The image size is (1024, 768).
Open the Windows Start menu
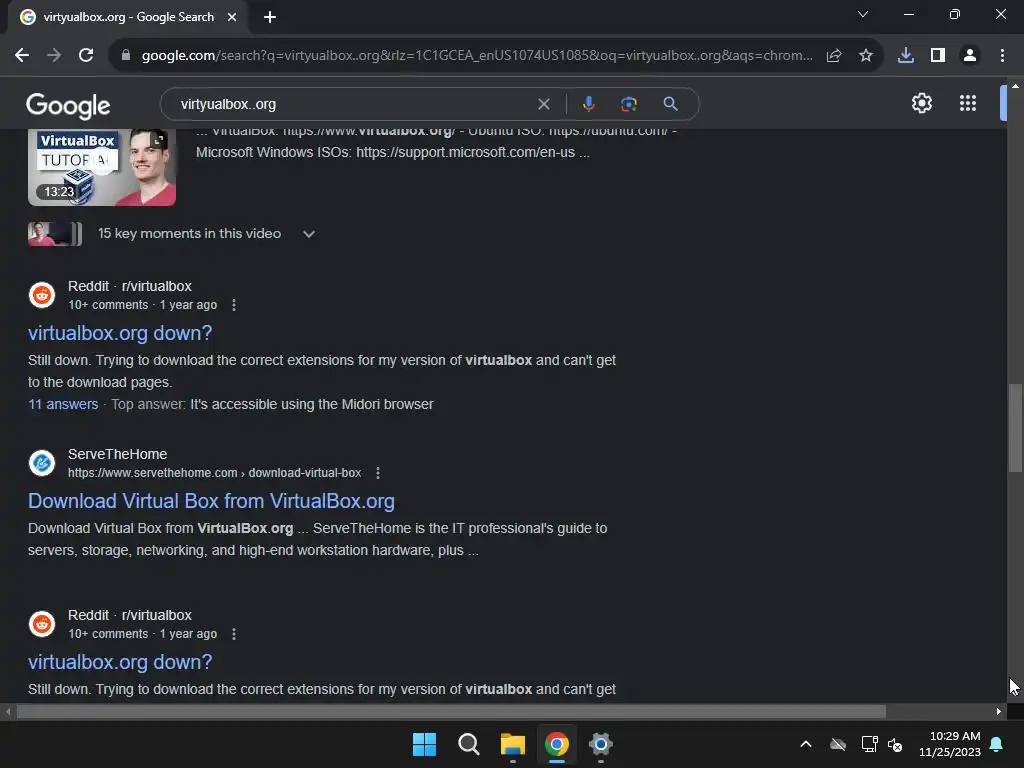point(424,744)
